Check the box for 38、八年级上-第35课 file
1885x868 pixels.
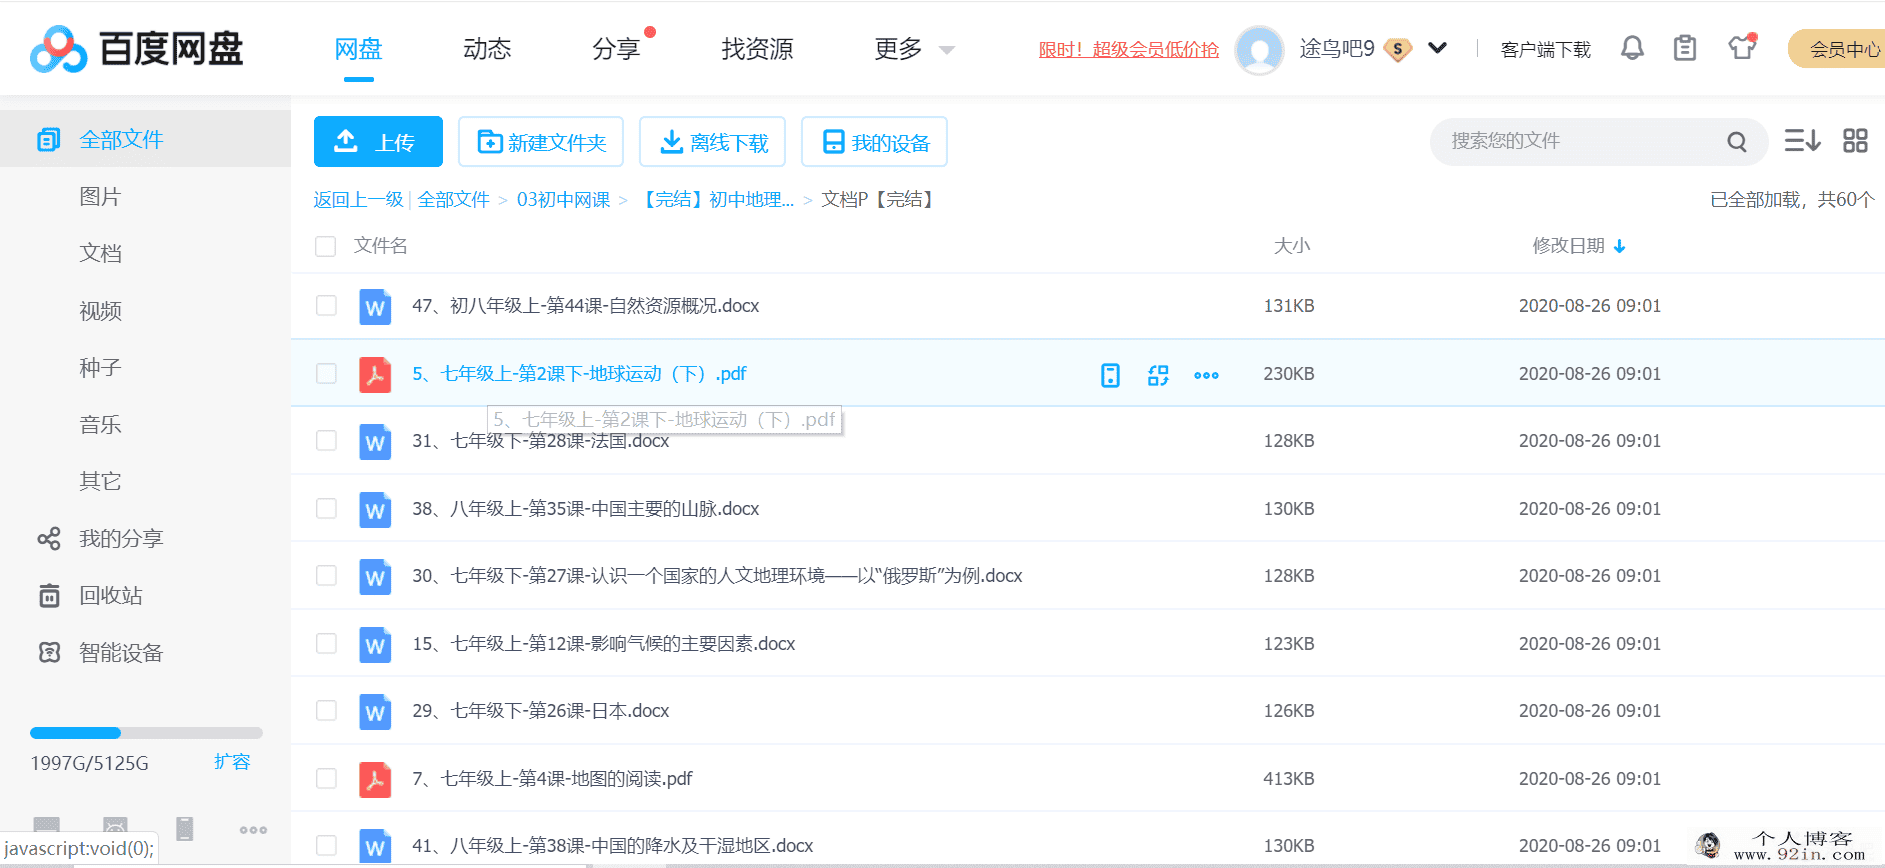(326, 508)
